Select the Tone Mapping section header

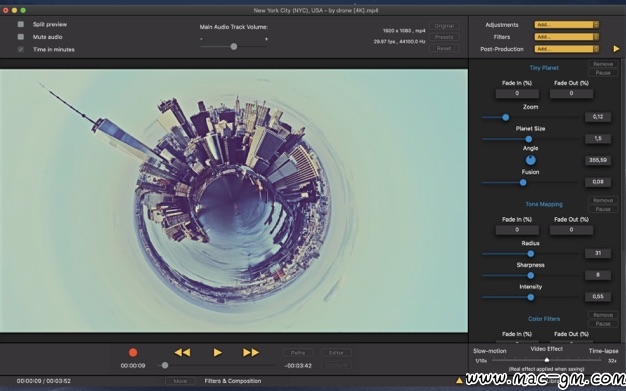click(x=544, y=204)
